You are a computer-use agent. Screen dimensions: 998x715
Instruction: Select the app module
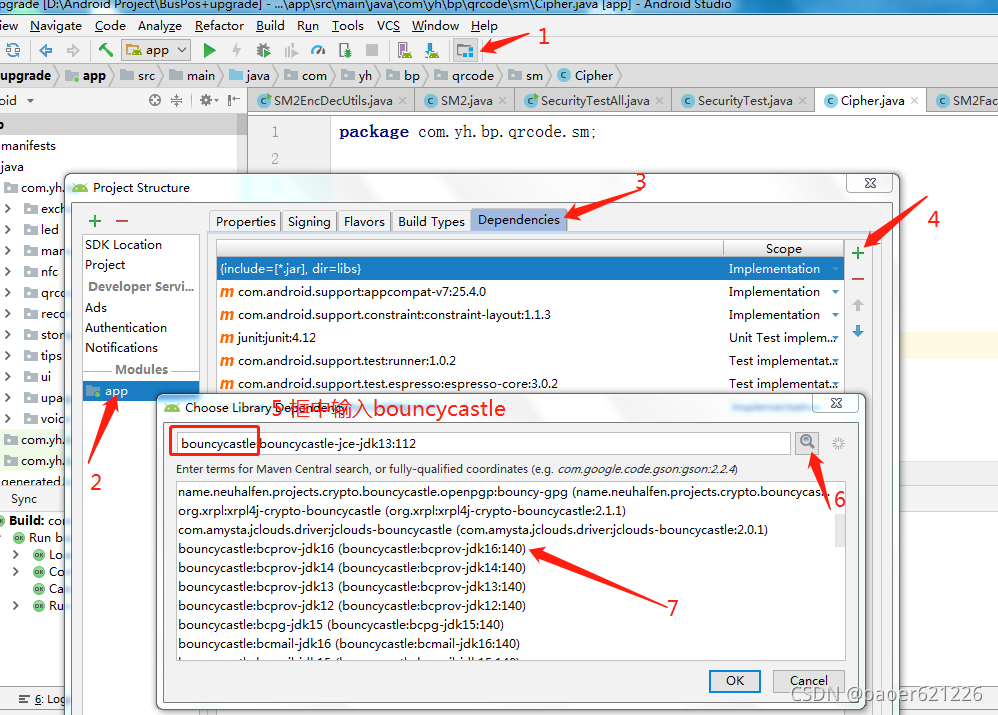(141, 391)
